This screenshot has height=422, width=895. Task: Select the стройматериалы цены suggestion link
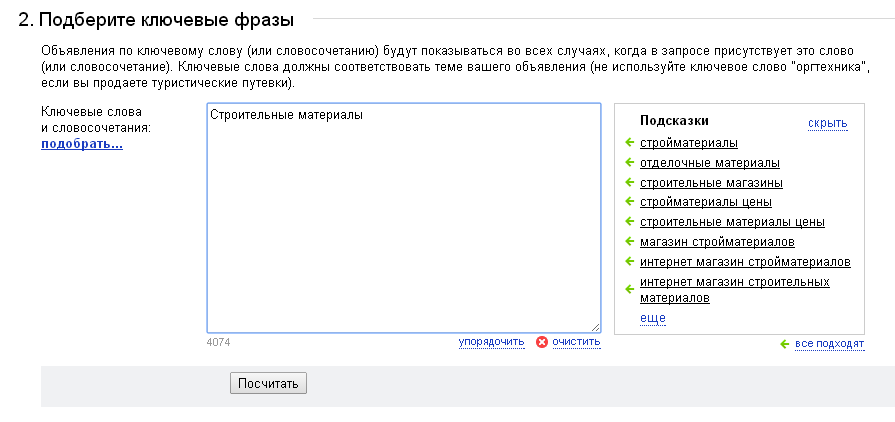(x=706, y=202)
